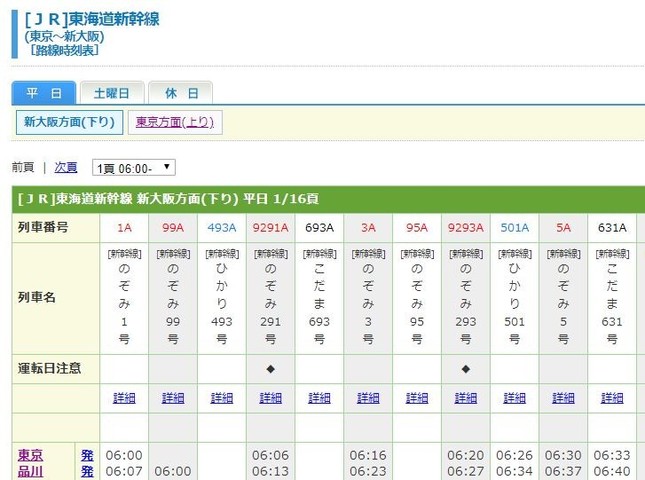Select the 休日 tab

(181, 93)
